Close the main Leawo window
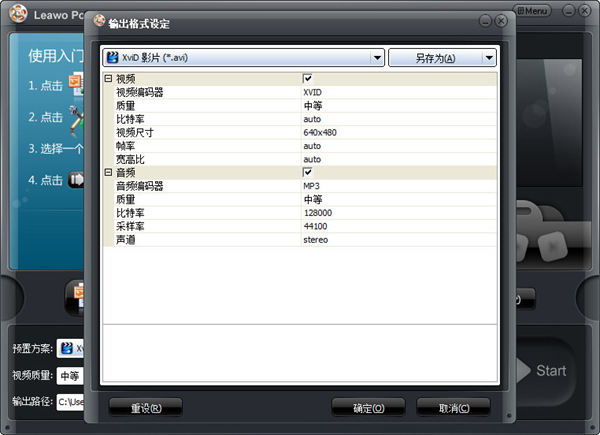The image size is (600, 435). click(585, 11)
